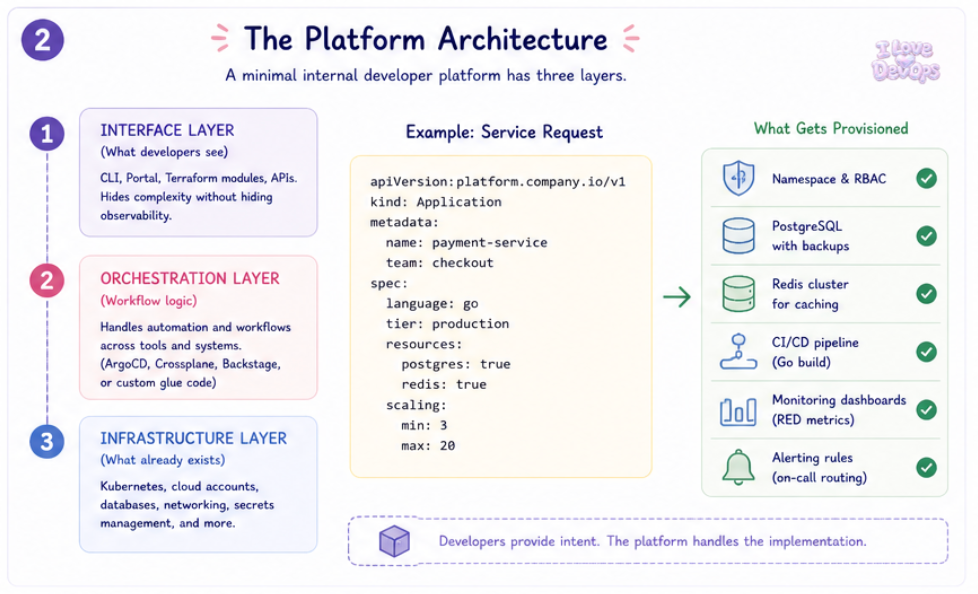
Task: Click the pink circle 2 beside Orchestration Layer
Action: [47, 280]
